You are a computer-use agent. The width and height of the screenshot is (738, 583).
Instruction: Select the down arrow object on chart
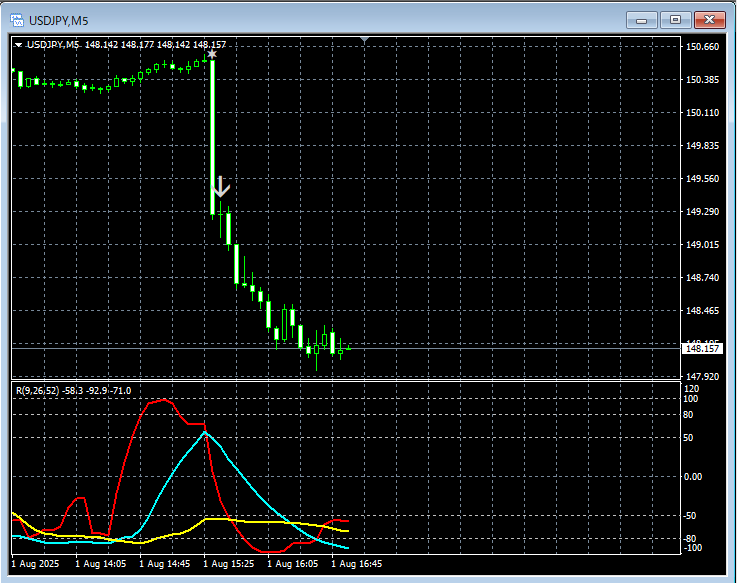click(x=220, y=186)
